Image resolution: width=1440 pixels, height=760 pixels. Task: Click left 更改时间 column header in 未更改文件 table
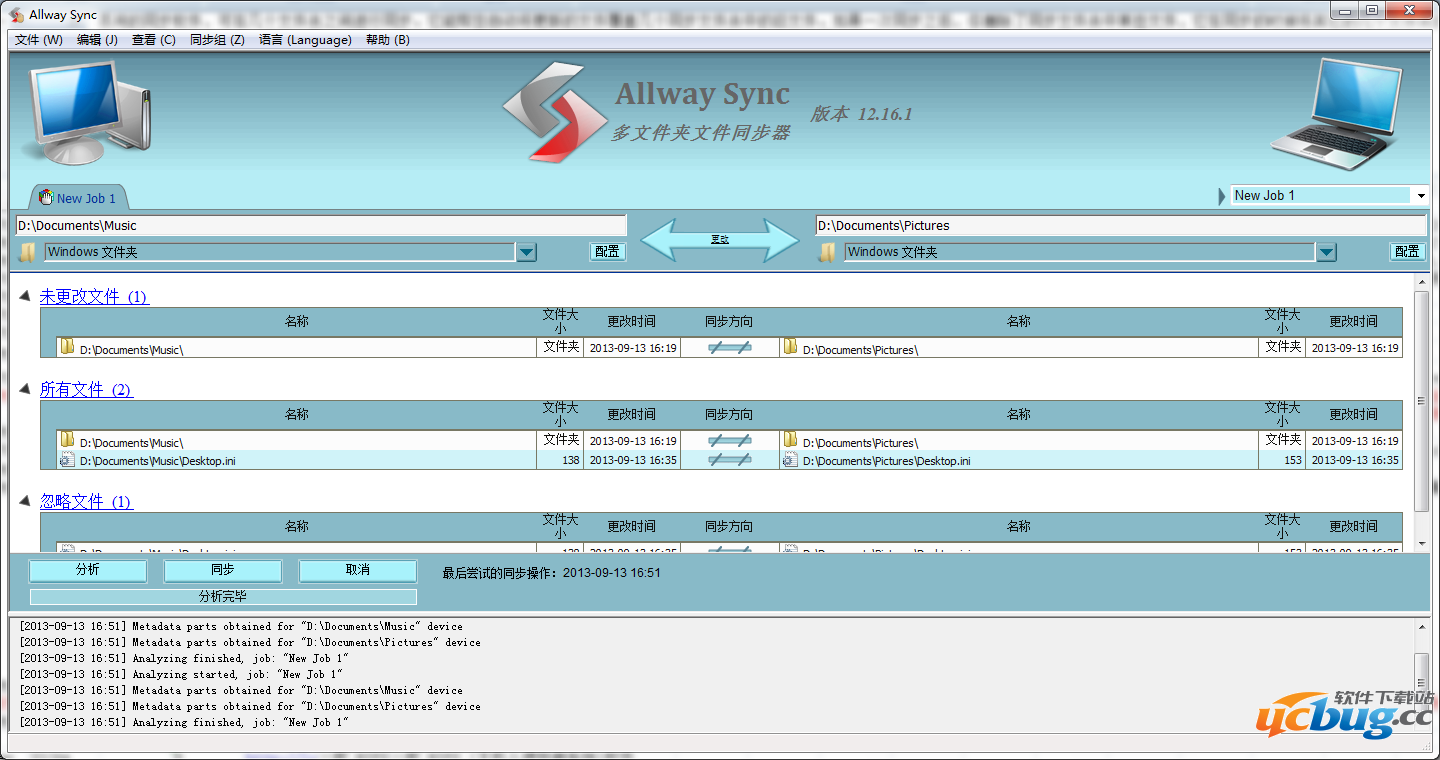coord(632,322)
